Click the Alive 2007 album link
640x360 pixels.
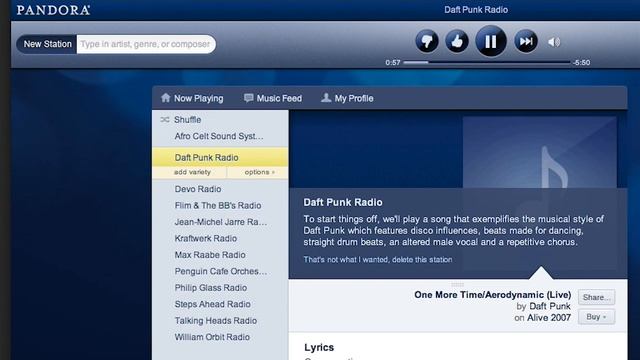tap(549, 318)
